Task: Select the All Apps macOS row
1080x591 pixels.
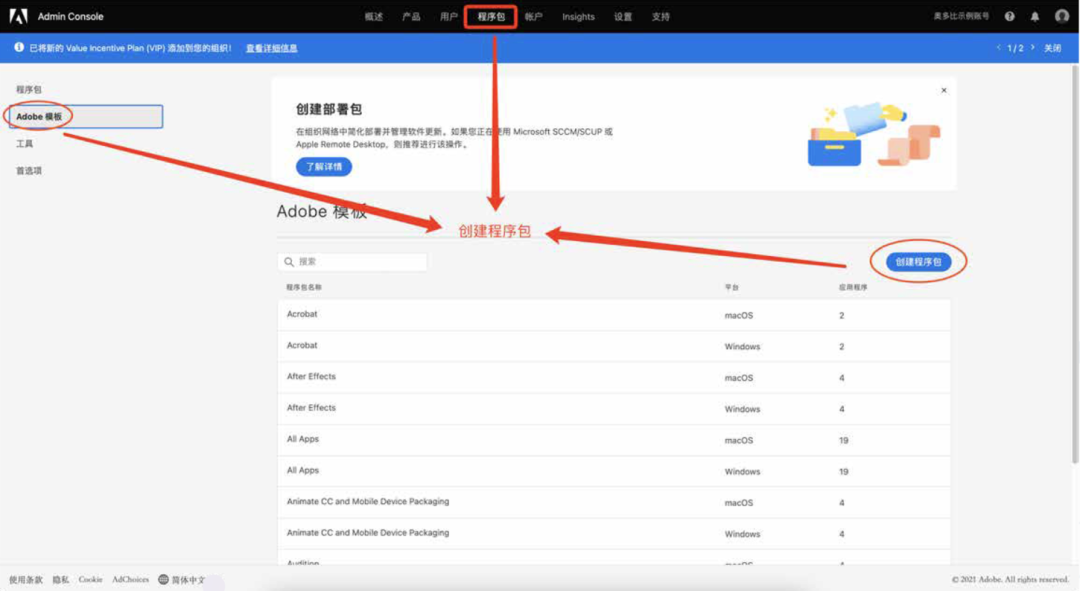Action: point(614,440)
